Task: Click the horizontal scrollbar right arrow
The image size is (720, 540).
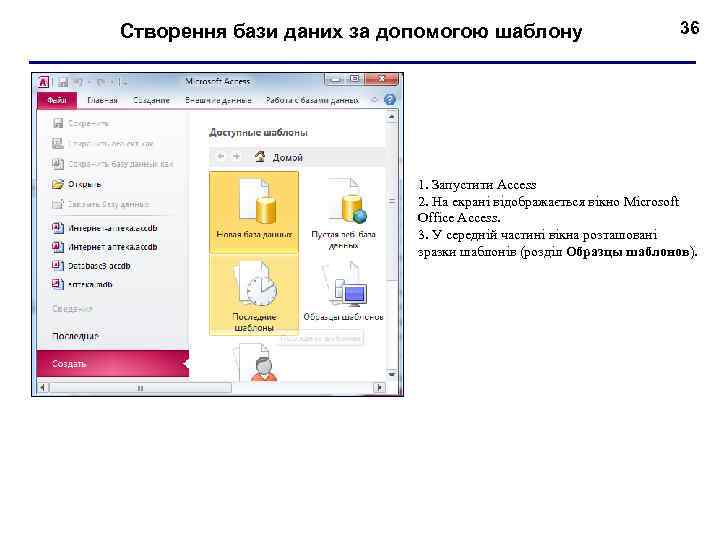Action: pyautogui.click(x=379, y=388)
